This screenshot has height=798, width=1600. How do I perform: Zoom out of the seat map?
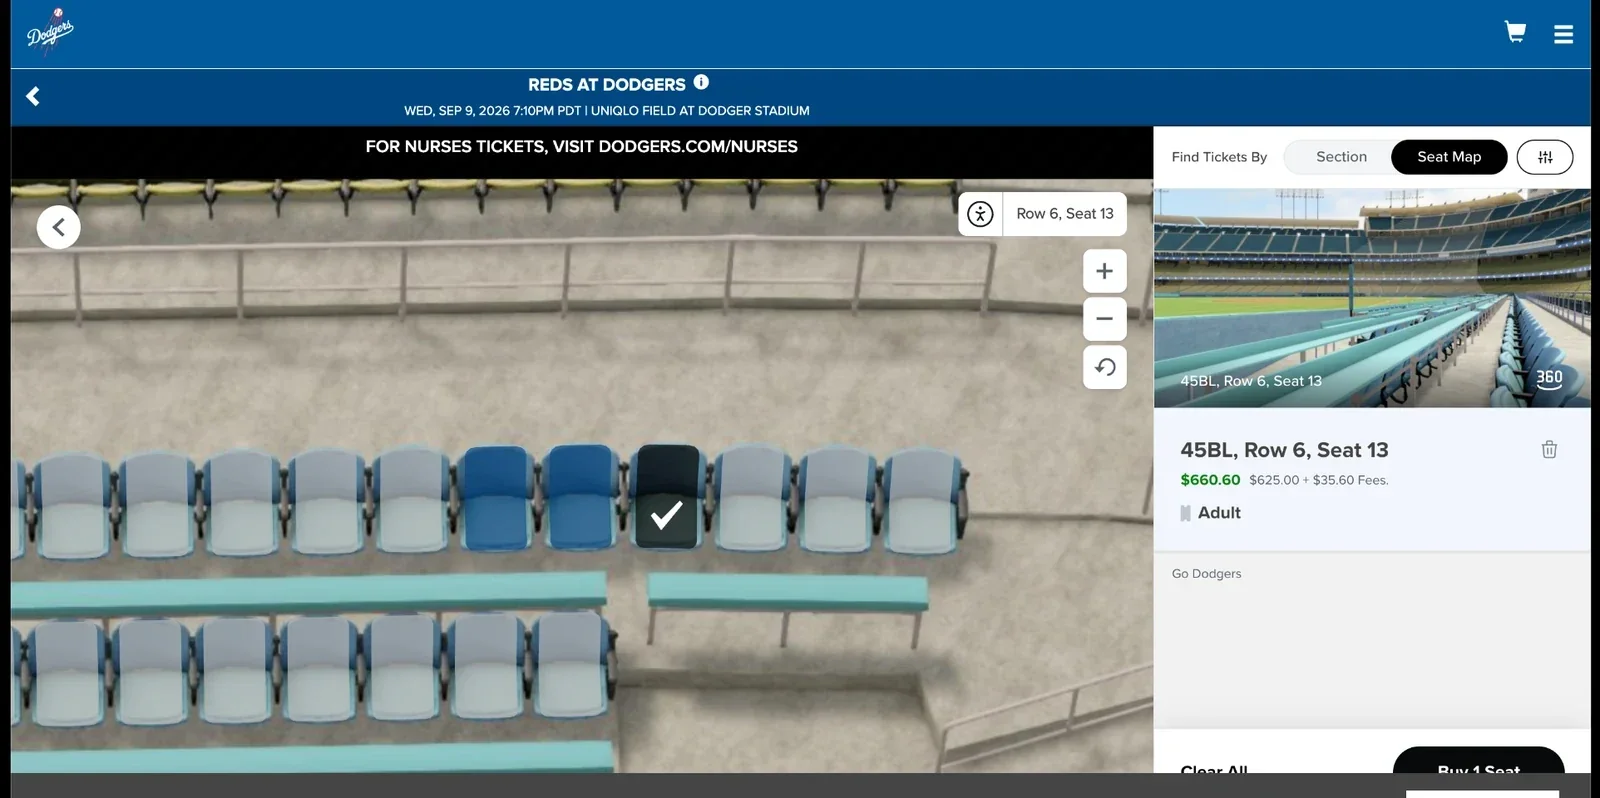coord(1105,319)
